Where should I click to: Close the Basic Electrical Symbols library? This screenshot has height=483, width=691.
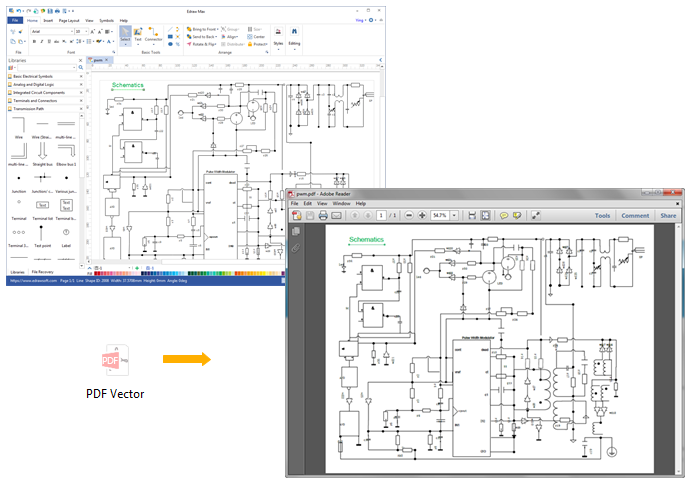tap(80, 76)
